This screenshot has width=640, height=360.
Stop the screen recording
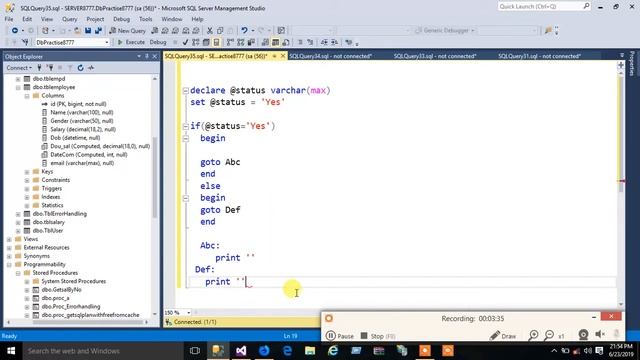pos(378,336)
